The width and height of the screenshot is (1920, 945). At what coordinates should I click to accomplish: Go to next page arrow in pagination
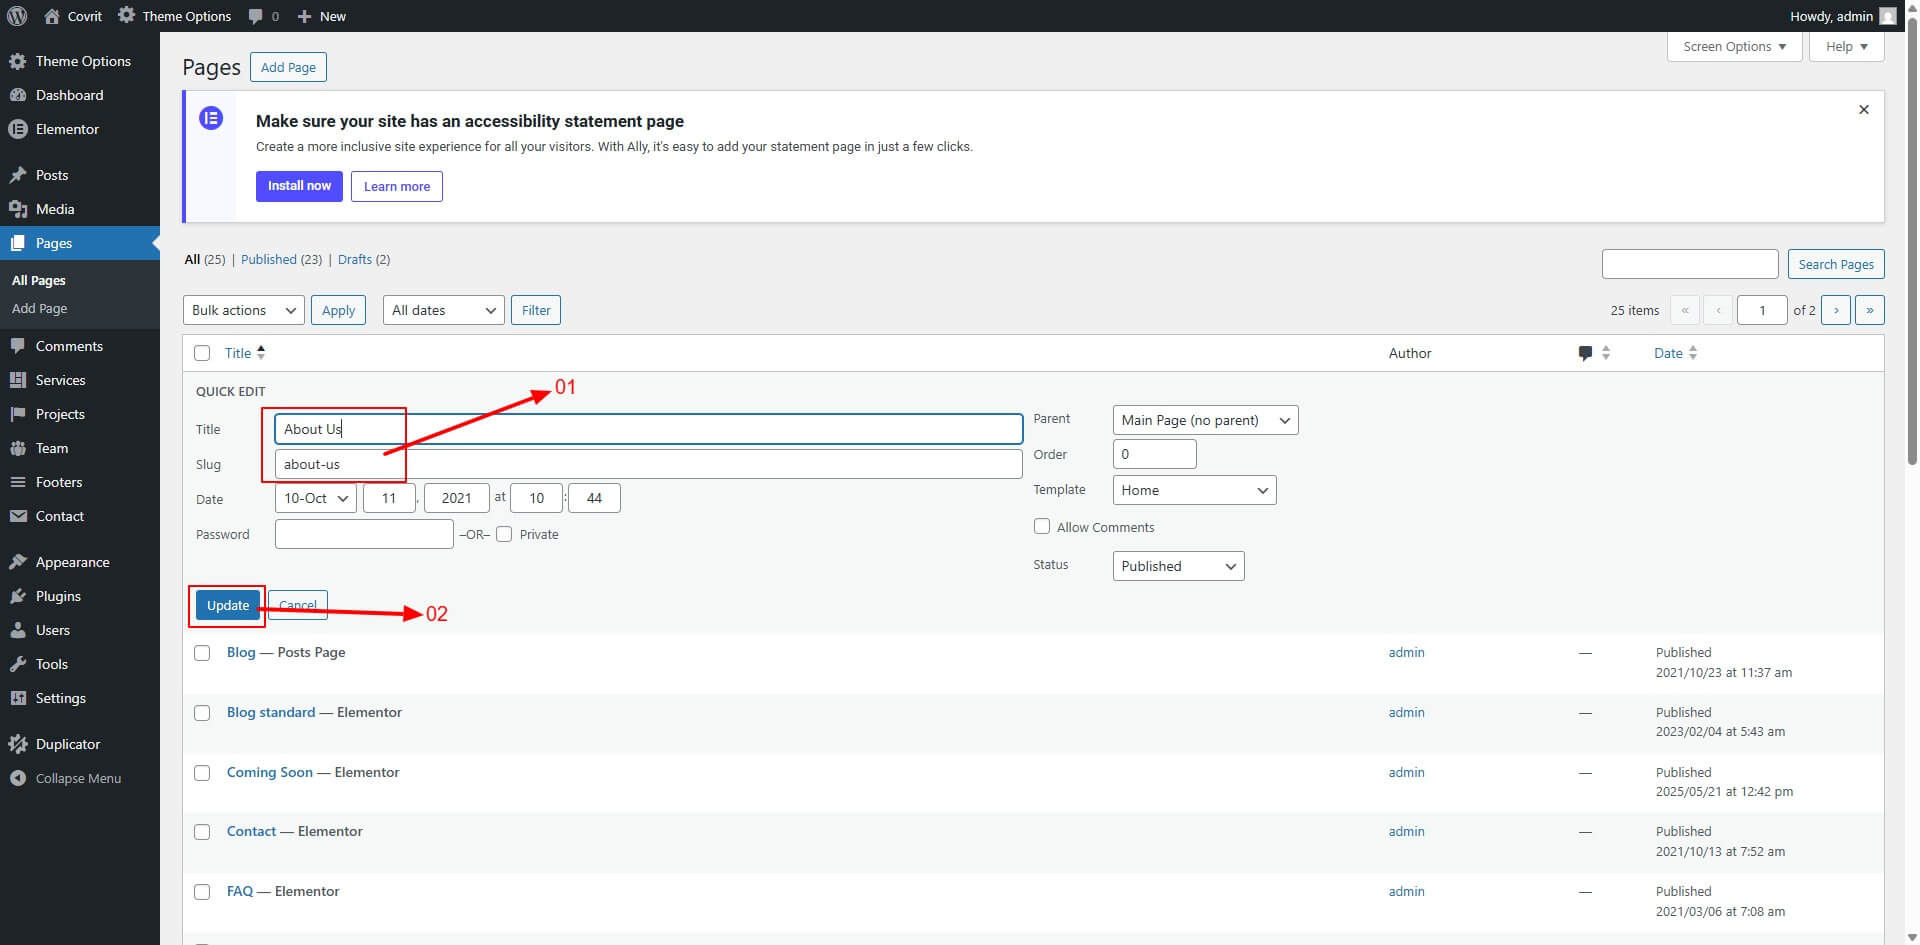tap(1835, 310)
